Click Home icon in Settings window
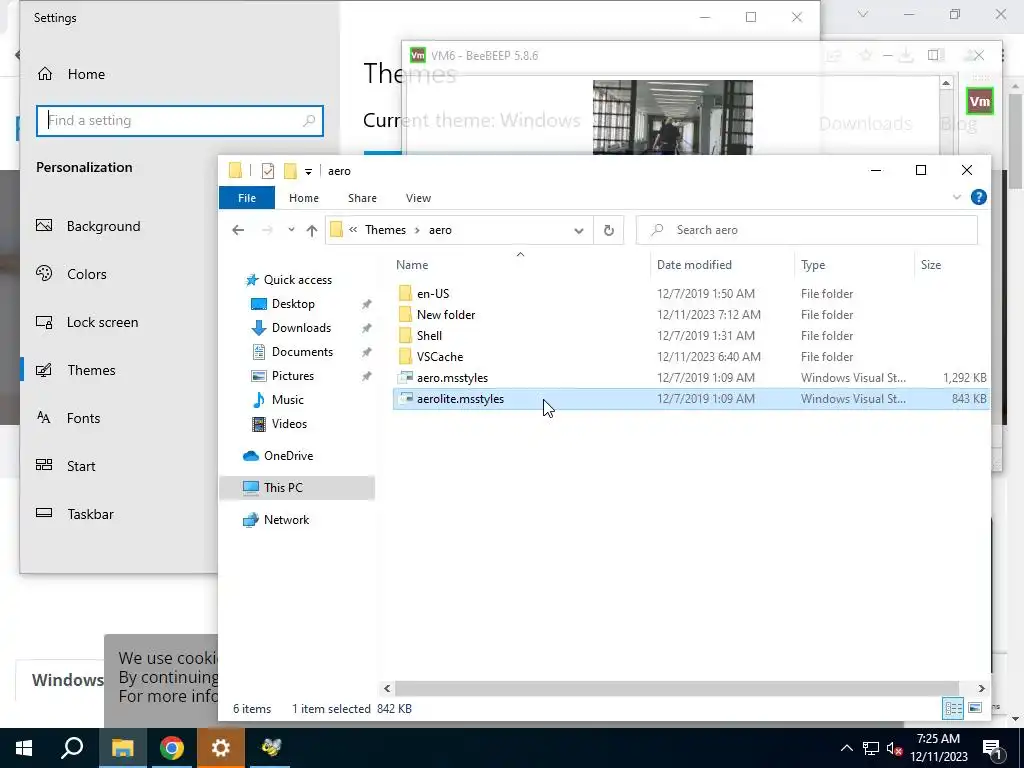1024x768 pixels. pyautogui.click(x=44, y=74)
